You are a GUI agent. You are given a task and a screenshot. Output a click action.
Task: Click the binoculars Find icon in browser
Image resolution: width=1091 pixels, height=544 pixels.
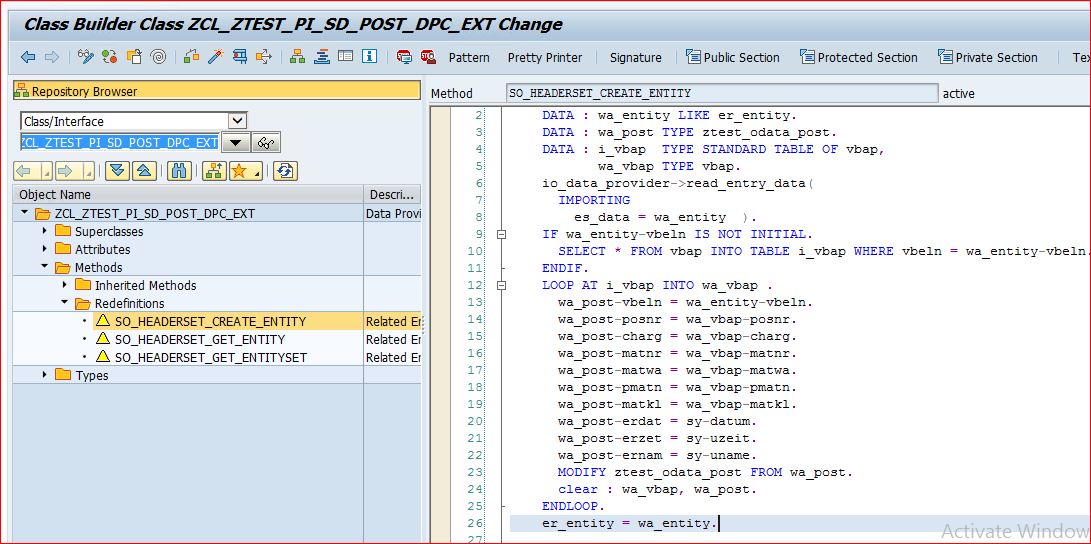pyautogui.click(x=179, y=171)
